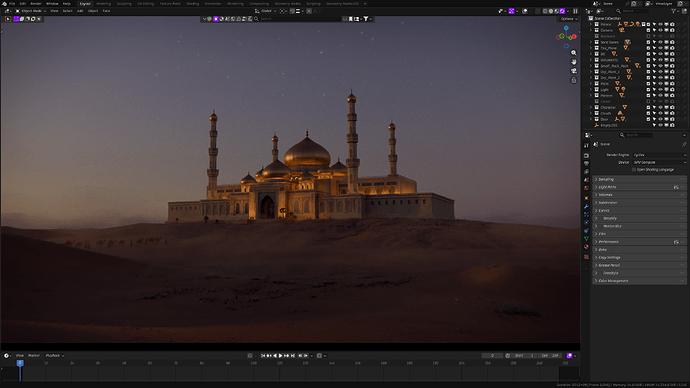Click the timeline play button
Image resolution: width=690 pixels, height=388 pixels.
click(280, 355)
